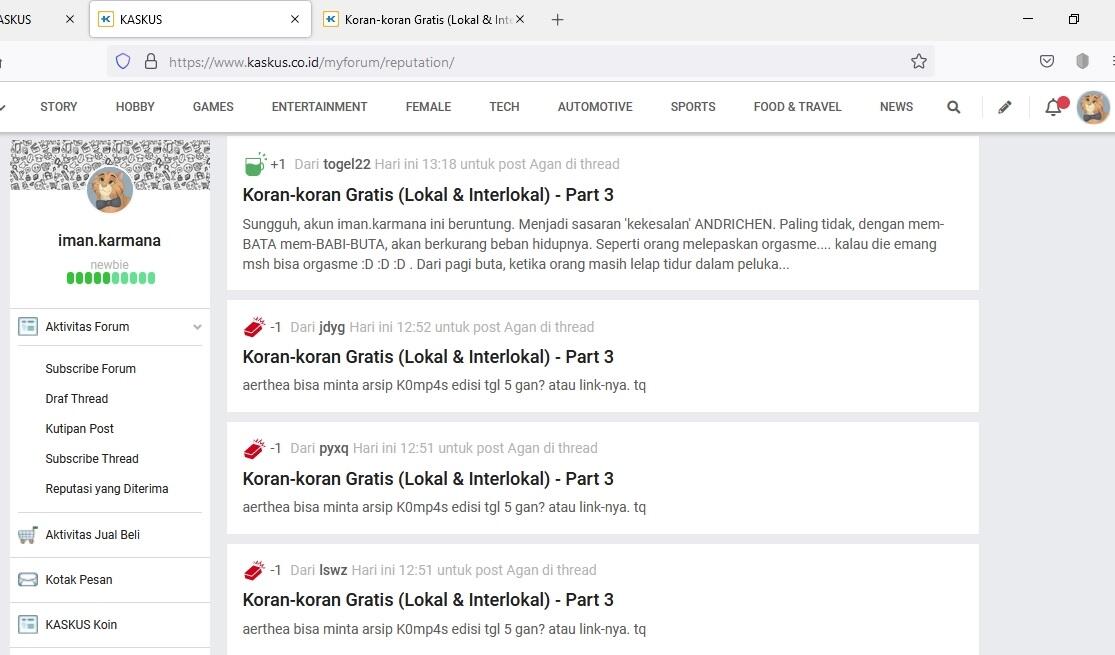1115x655 pixels.
Task: Click the Aktivitas Jual Beli cart icon
Action: (28, 535)
